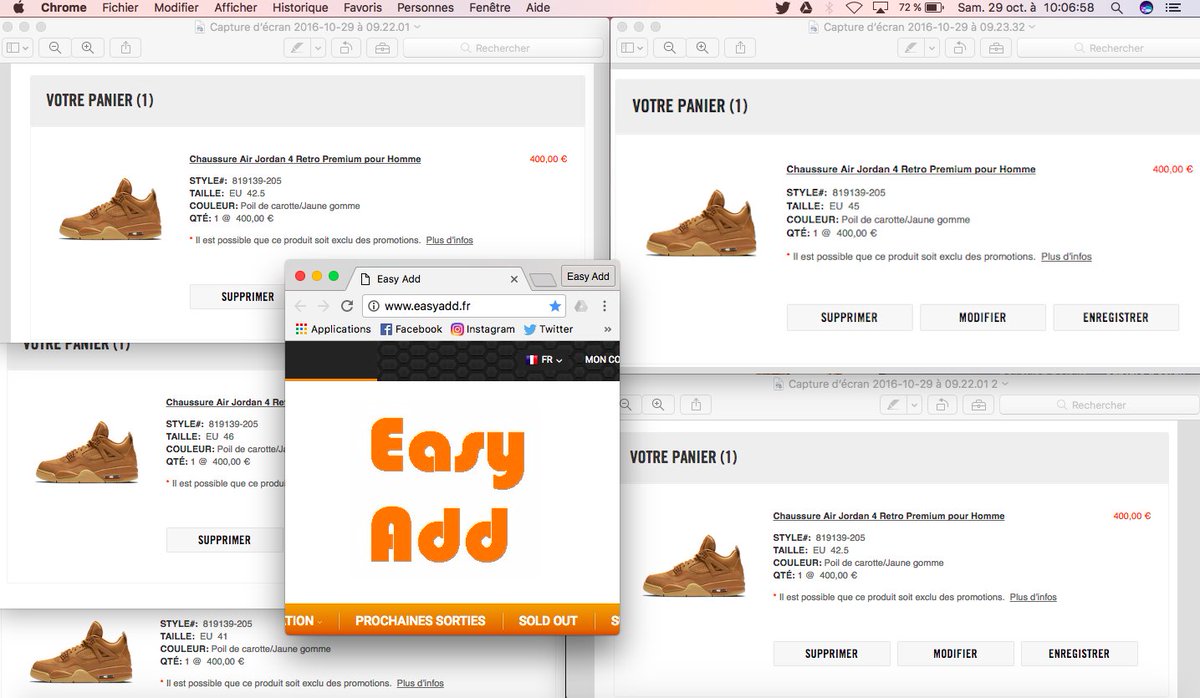Screen dimensions: 1200x698
Task: Go forward in Chrome's navigation history
Action: (x=323, y=306)
